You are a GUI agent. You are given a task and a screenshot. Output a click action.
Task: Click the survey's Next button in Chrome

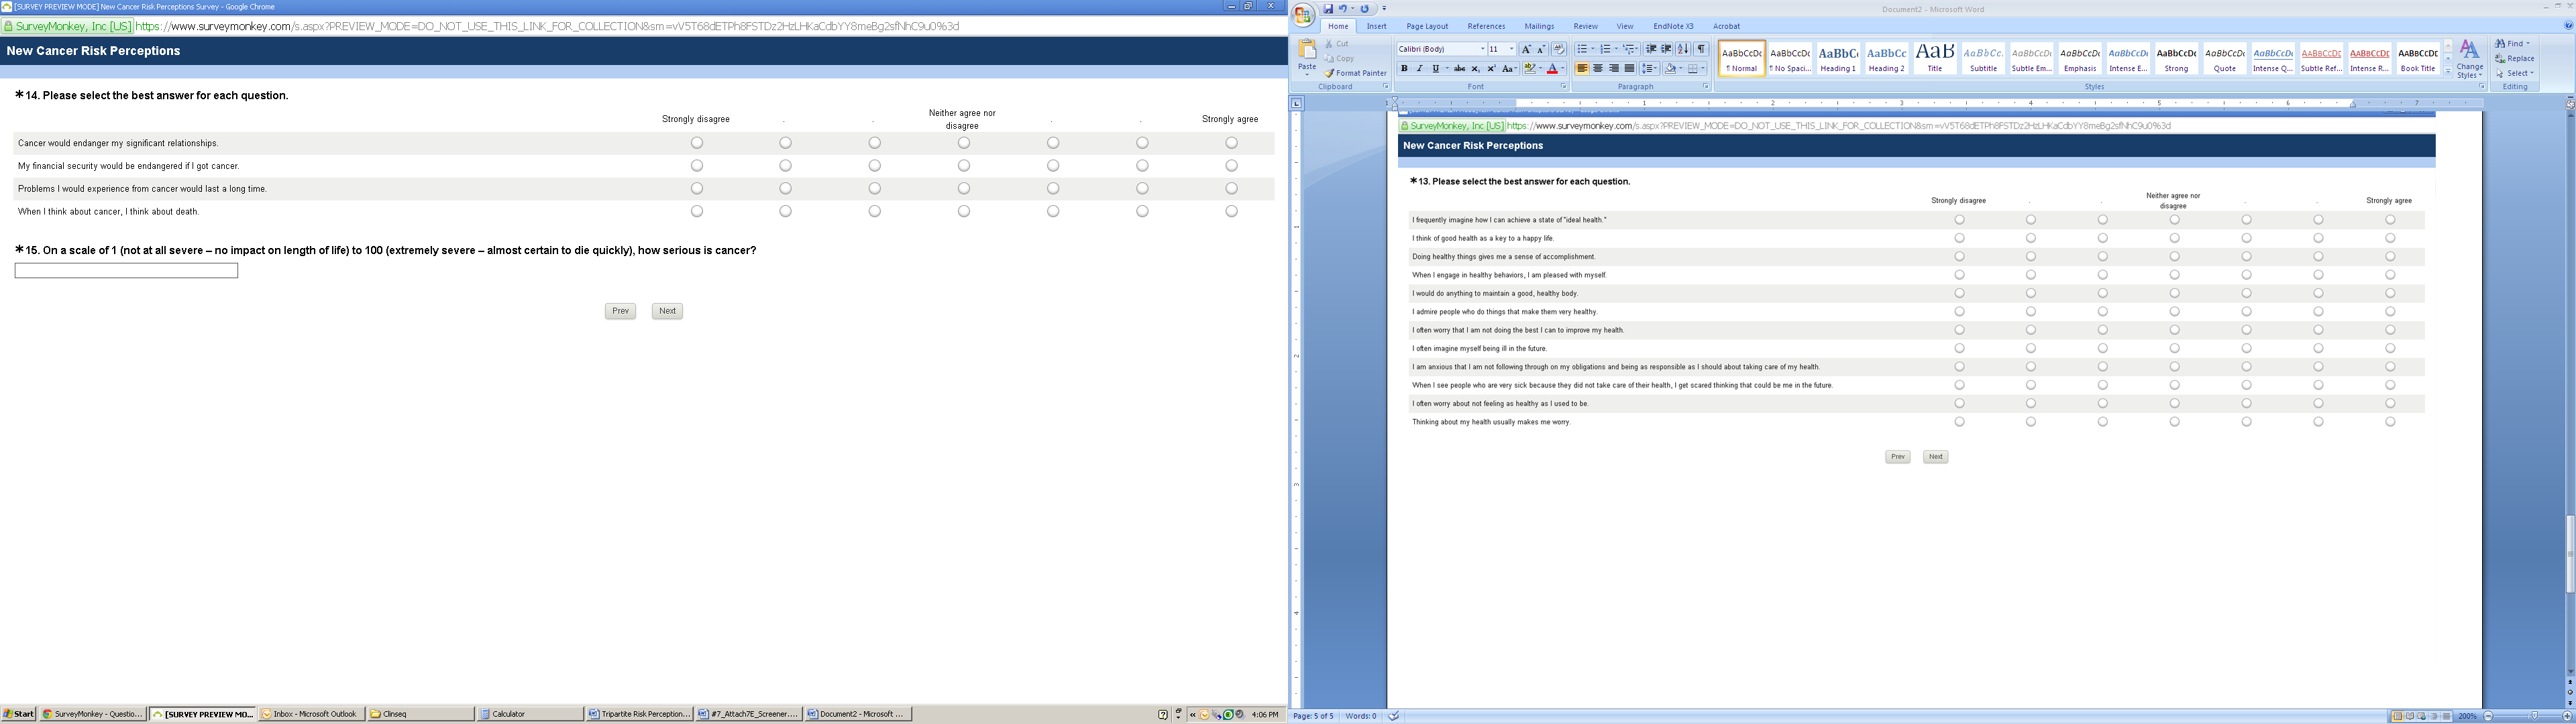(667, 311)
